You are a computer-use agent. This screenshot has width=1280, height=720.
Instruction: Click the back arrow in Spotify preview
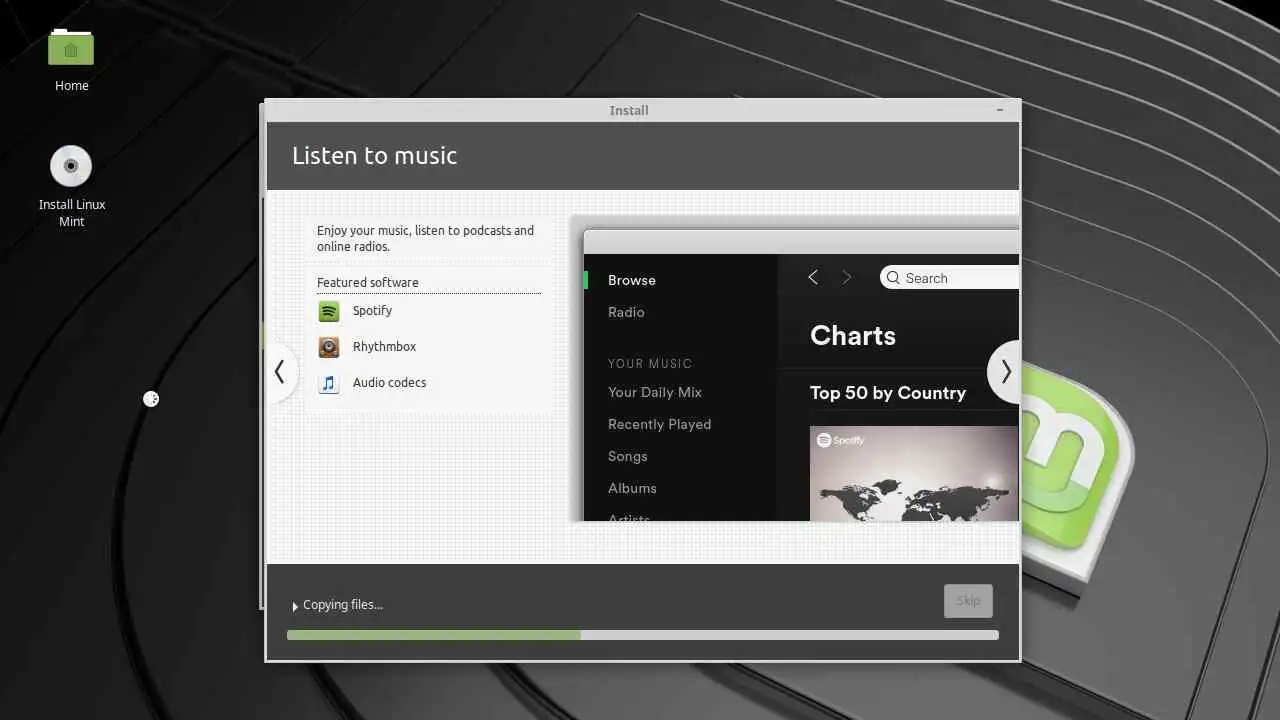[813, 278]
